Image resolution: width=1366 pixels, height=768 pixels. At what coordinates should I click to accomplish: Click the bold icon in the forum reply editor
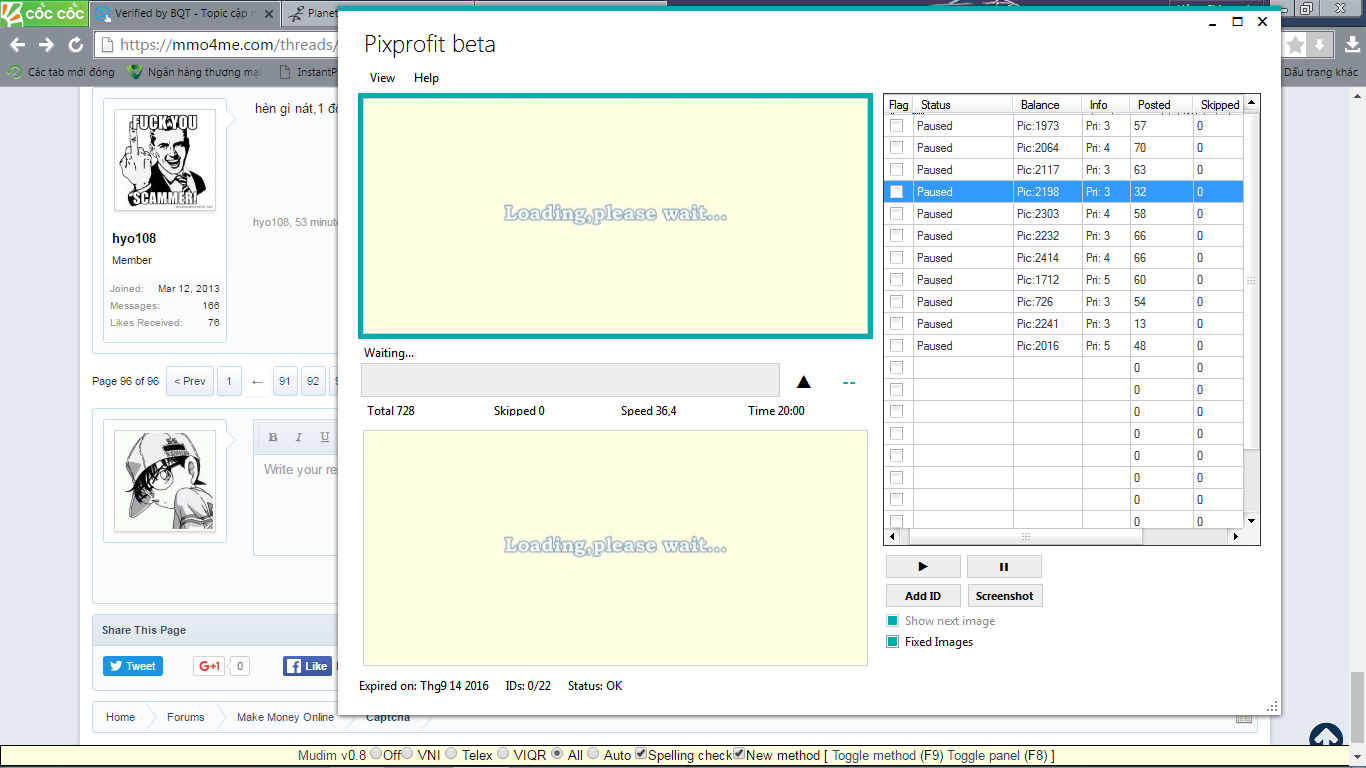(x=273, y=437)
